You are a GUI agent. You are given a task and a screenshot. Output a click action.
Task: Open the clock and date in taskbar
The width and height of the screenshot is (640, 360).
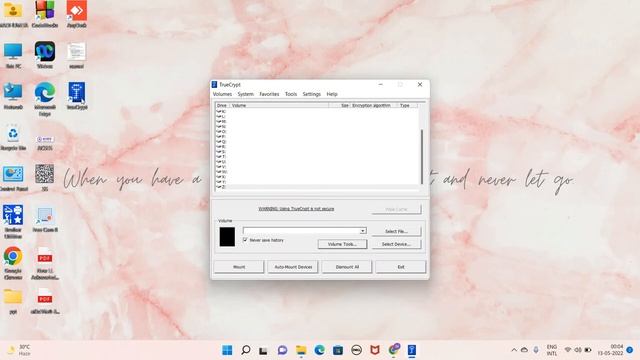(x=611, y=350)
